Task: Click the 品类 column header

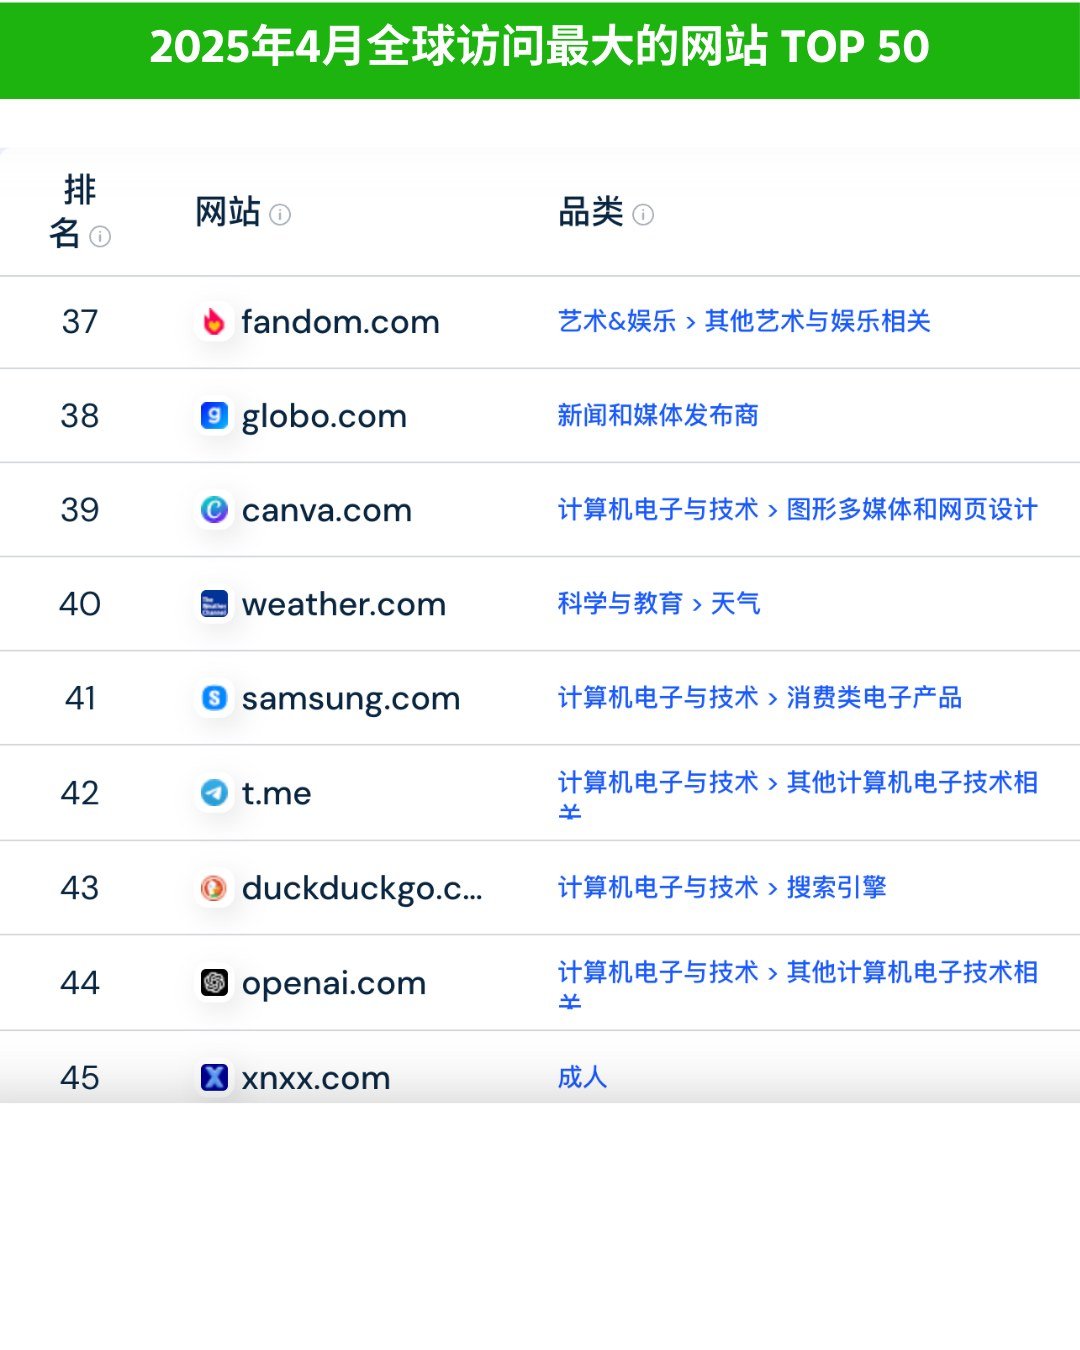Action: [x=591, y=213]
